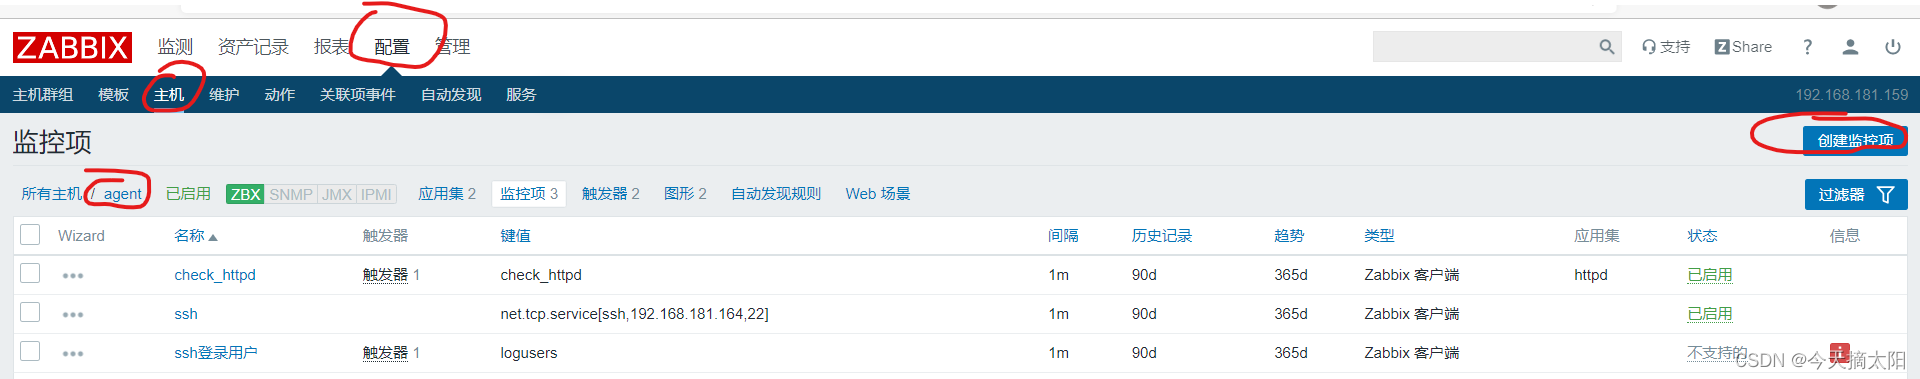The image size is (1920, 379).
Task: Click 创建监控项 button
Action: click(x=1855, y=141)
